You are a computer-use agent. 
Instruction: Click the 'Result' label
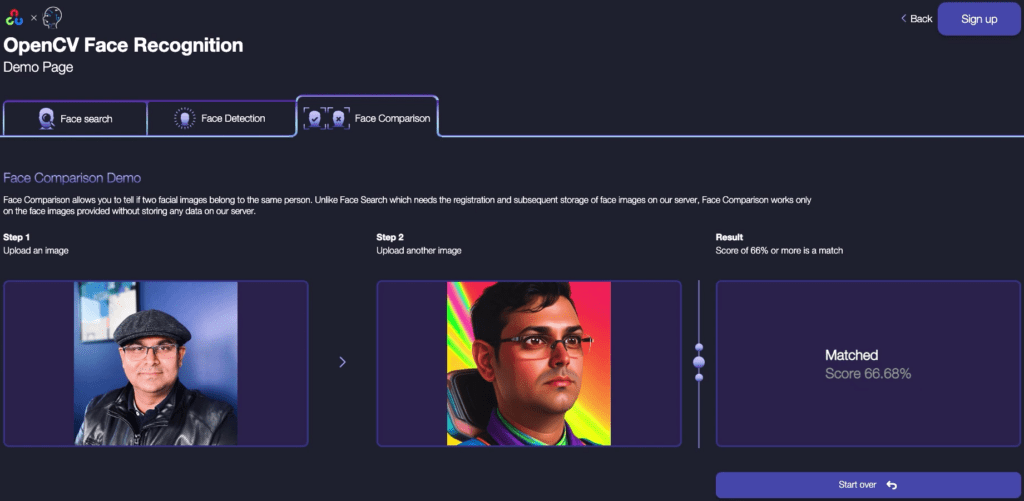coord(729,237)
